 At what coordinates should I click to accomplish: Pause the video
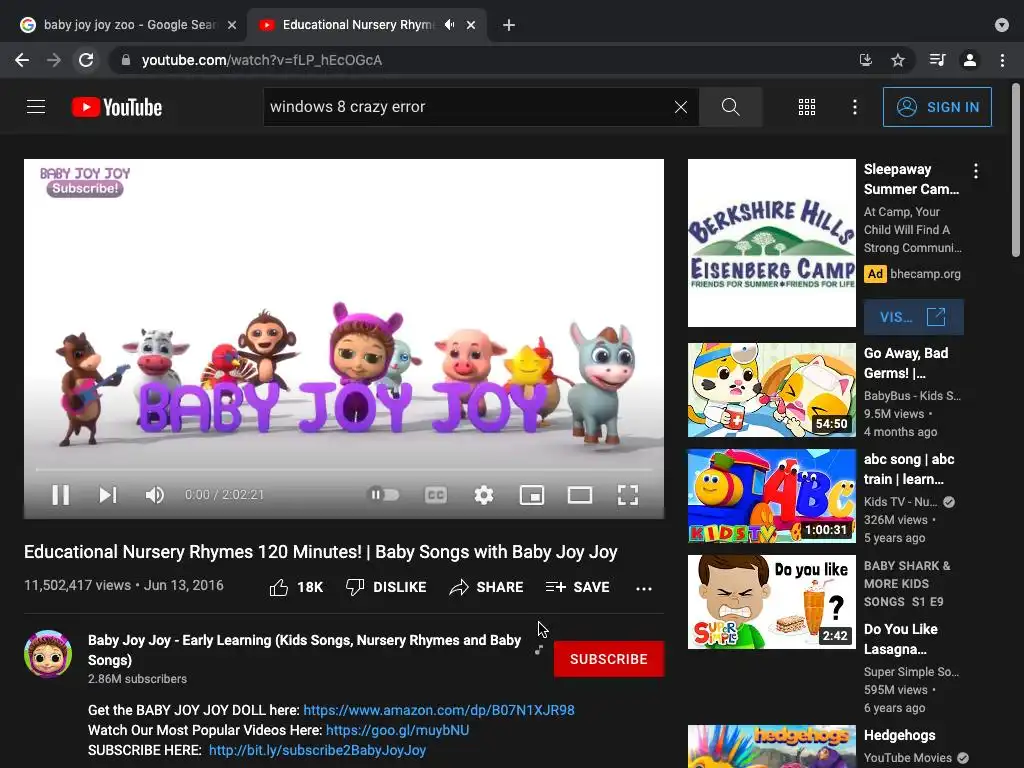61,494
